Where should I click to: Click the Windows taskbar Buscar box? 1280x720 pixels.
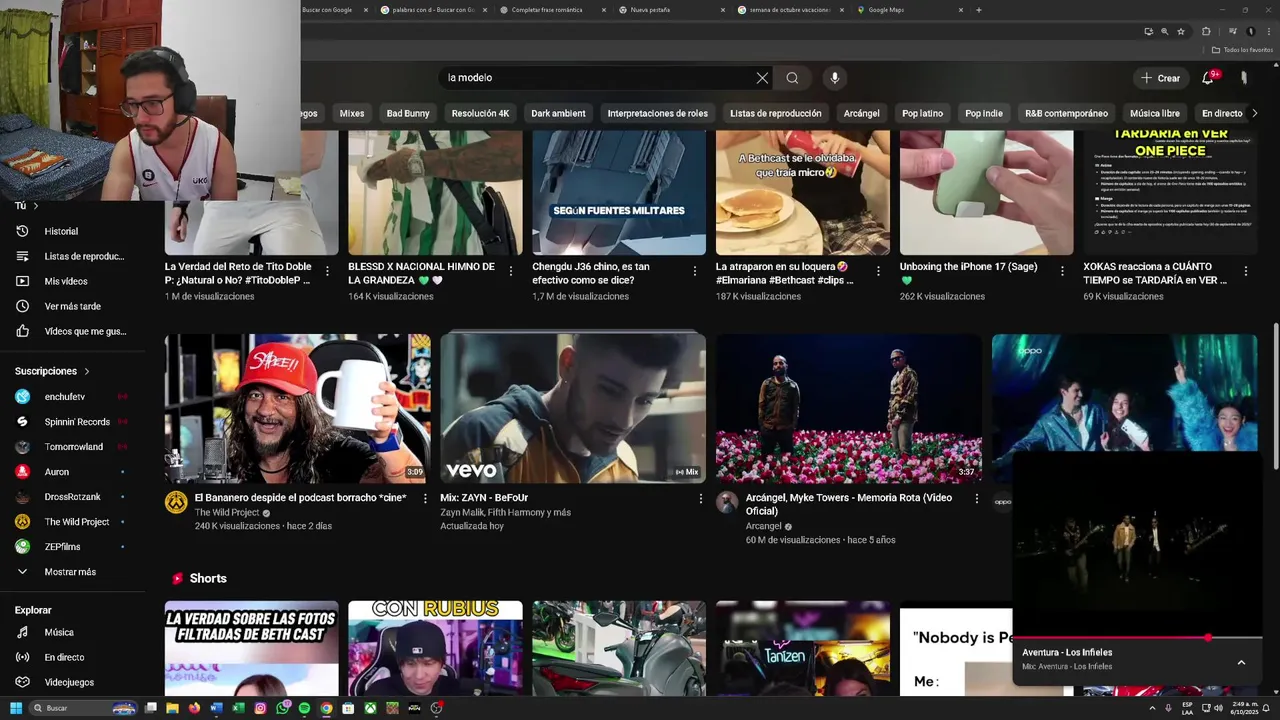(x=83, y=708)
